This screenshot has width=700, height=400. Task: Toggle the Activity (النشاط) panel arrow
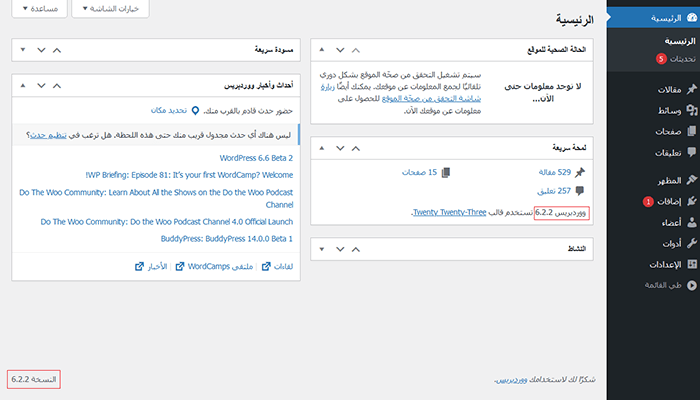tap(323, 248)
